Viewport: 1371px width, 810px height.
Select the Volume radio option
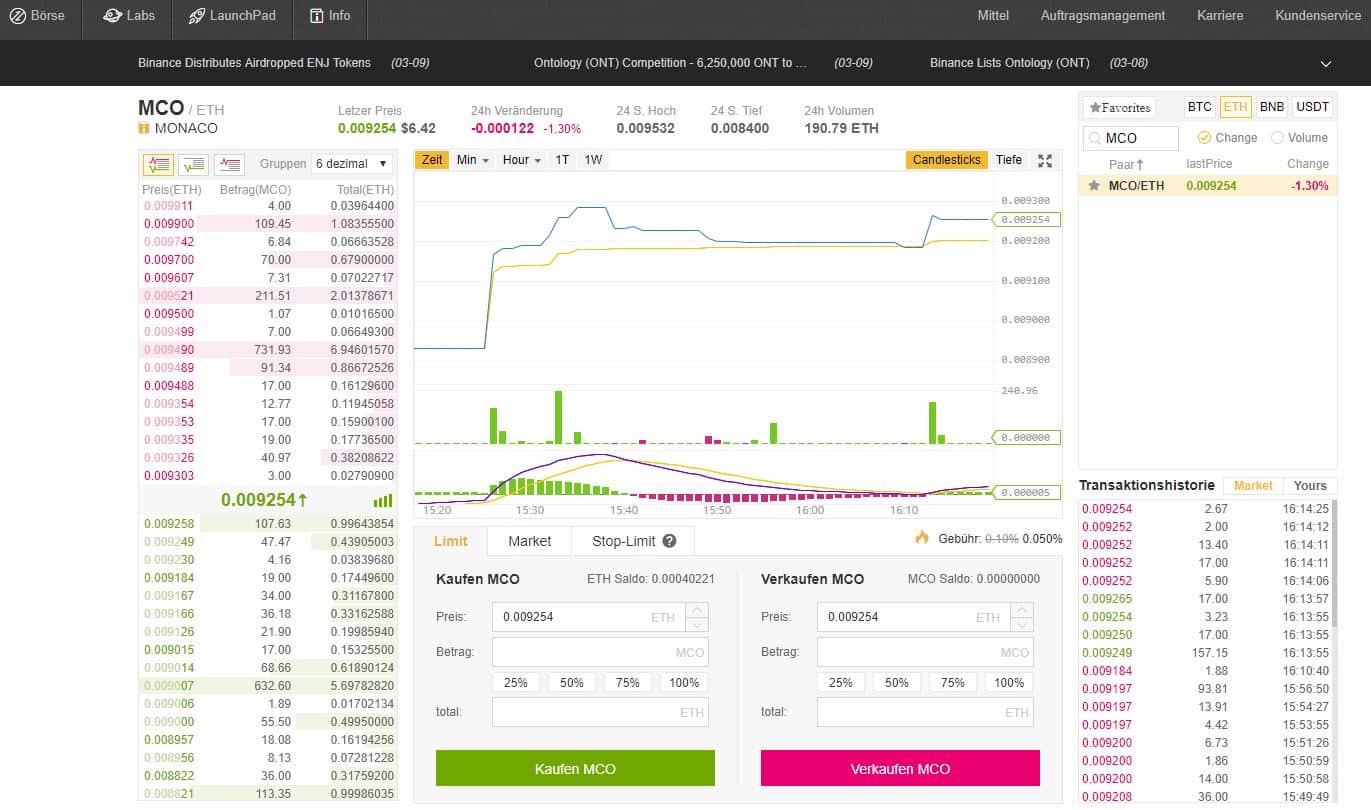pyautogui.click(x=1277, y=138)
